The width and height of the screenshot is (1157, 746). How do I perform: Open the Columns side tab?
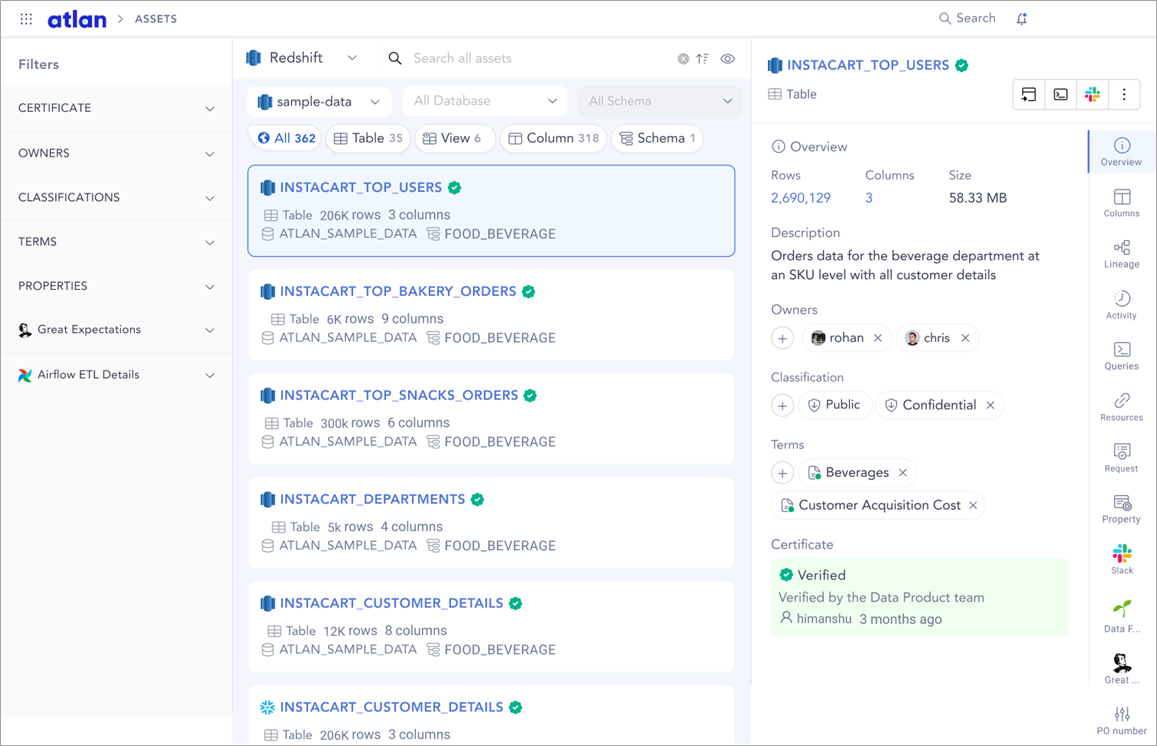click(1122, 203)
